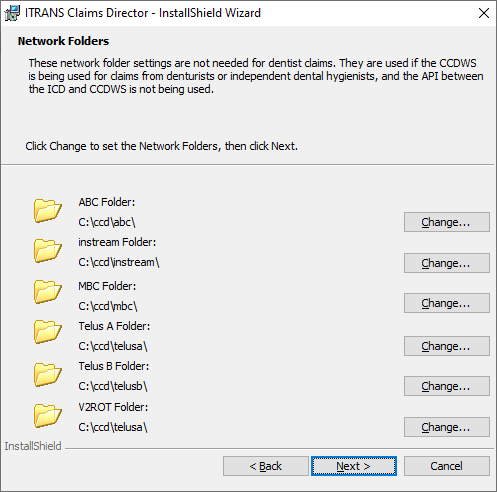Image resolution: width=497 pixels, height=492 pixels.
Task: Close the InstallShield Wizard window
Action: click(484, 13)
